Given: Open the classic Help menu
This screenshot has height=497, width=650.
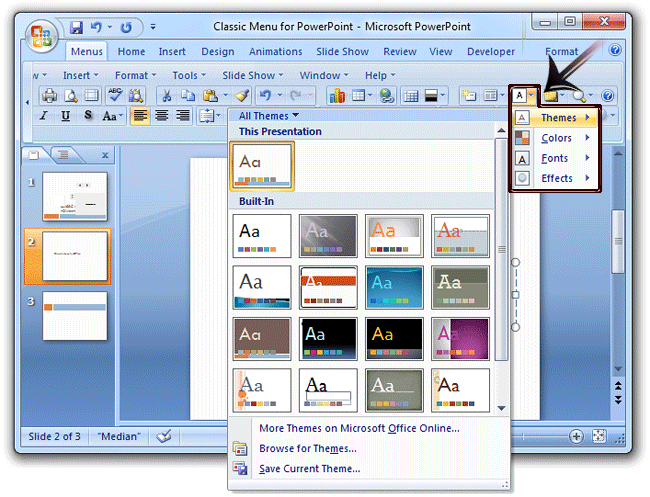Looking at the screenshot, I should 380,75.
